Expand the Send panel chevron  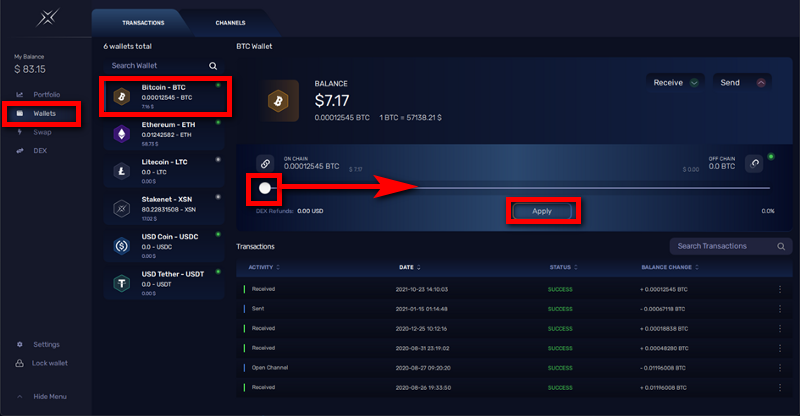(x=761, y=83)
